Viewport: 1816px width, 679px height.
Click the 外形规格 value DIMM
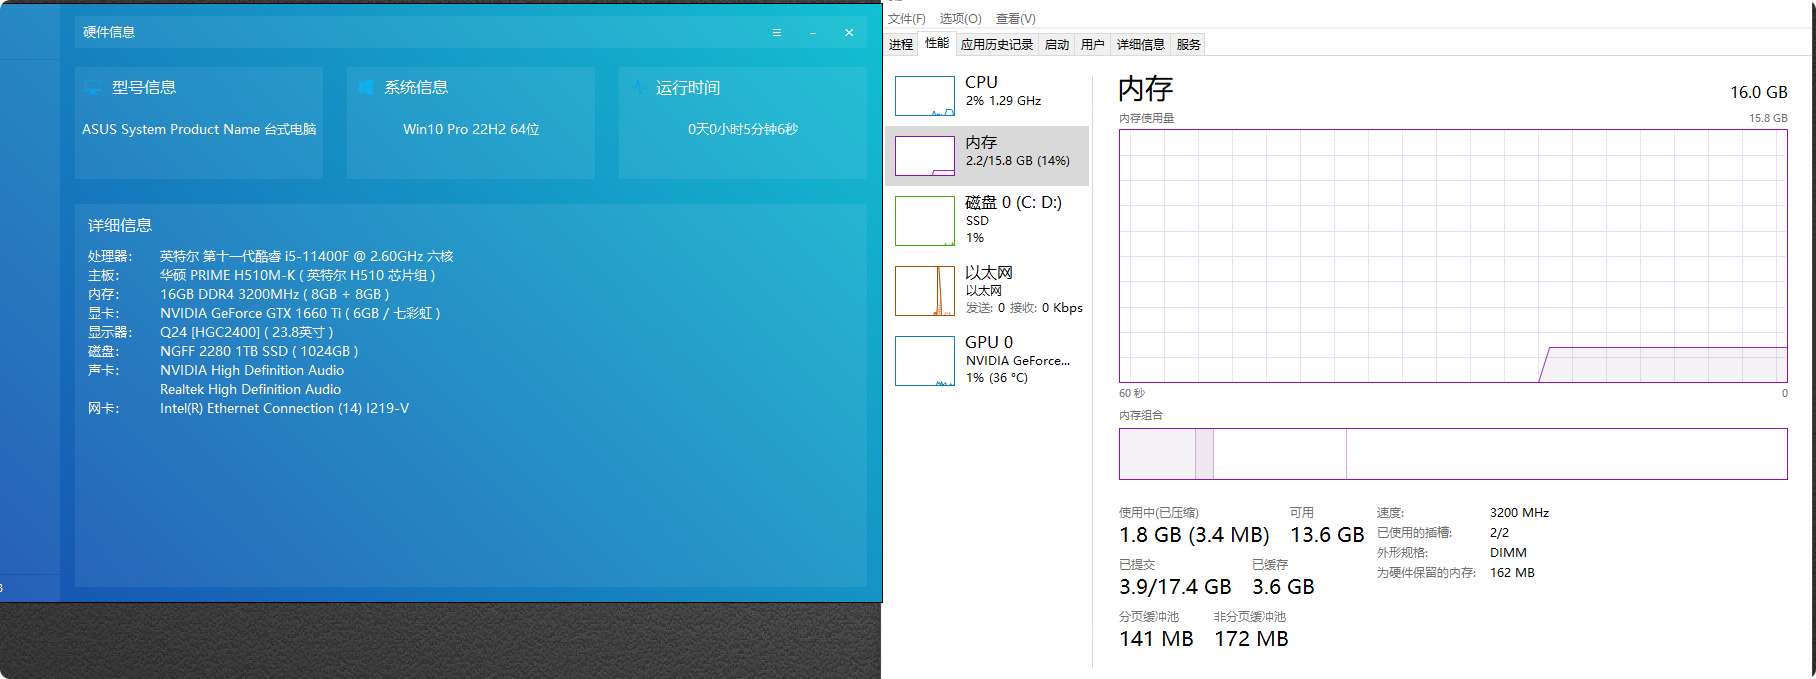(x=1508, y=553)
